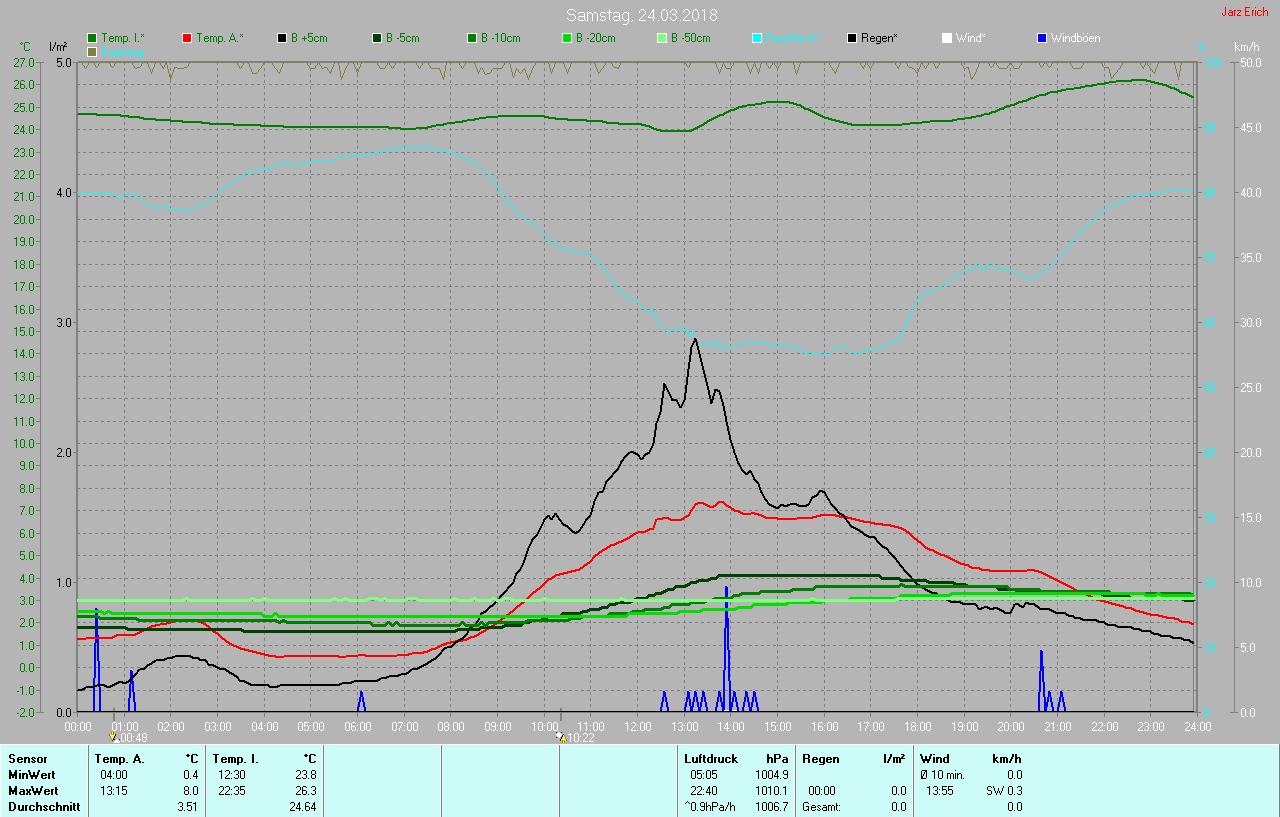Click the dark green Temp. I. legend square

(93, 38)
